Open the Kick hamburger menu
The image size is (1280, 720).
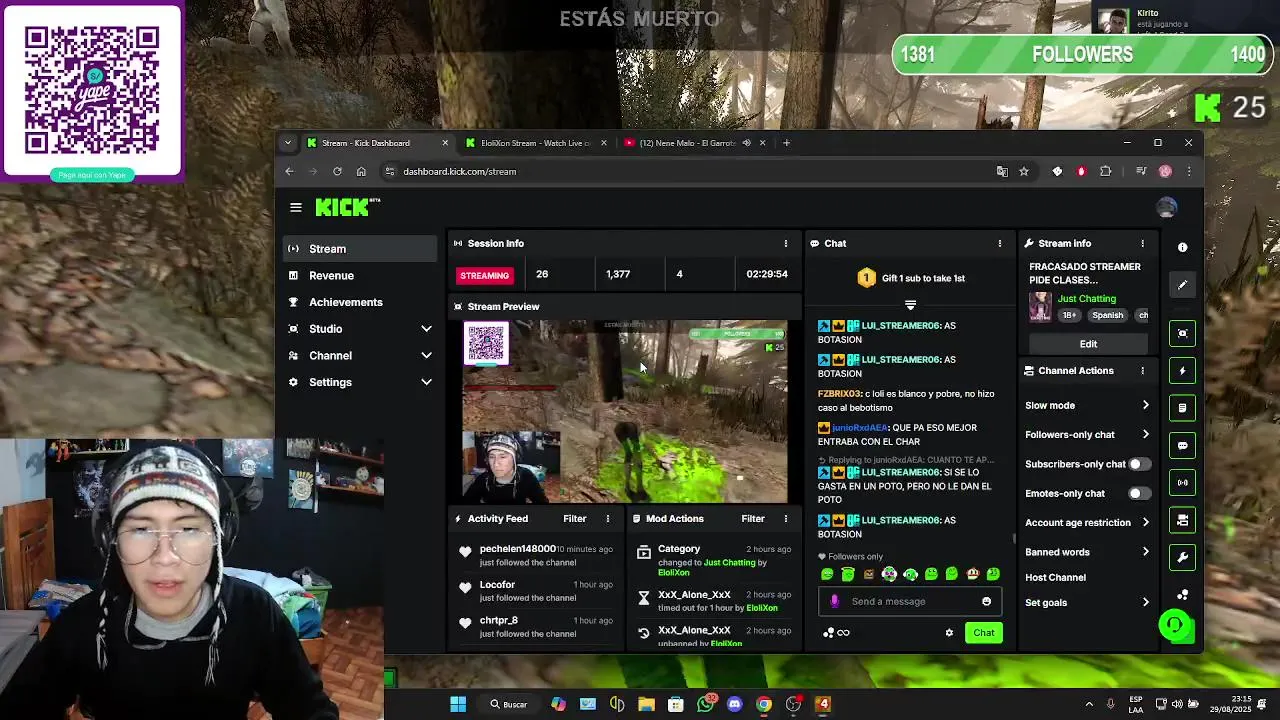(x=296, y=207)
